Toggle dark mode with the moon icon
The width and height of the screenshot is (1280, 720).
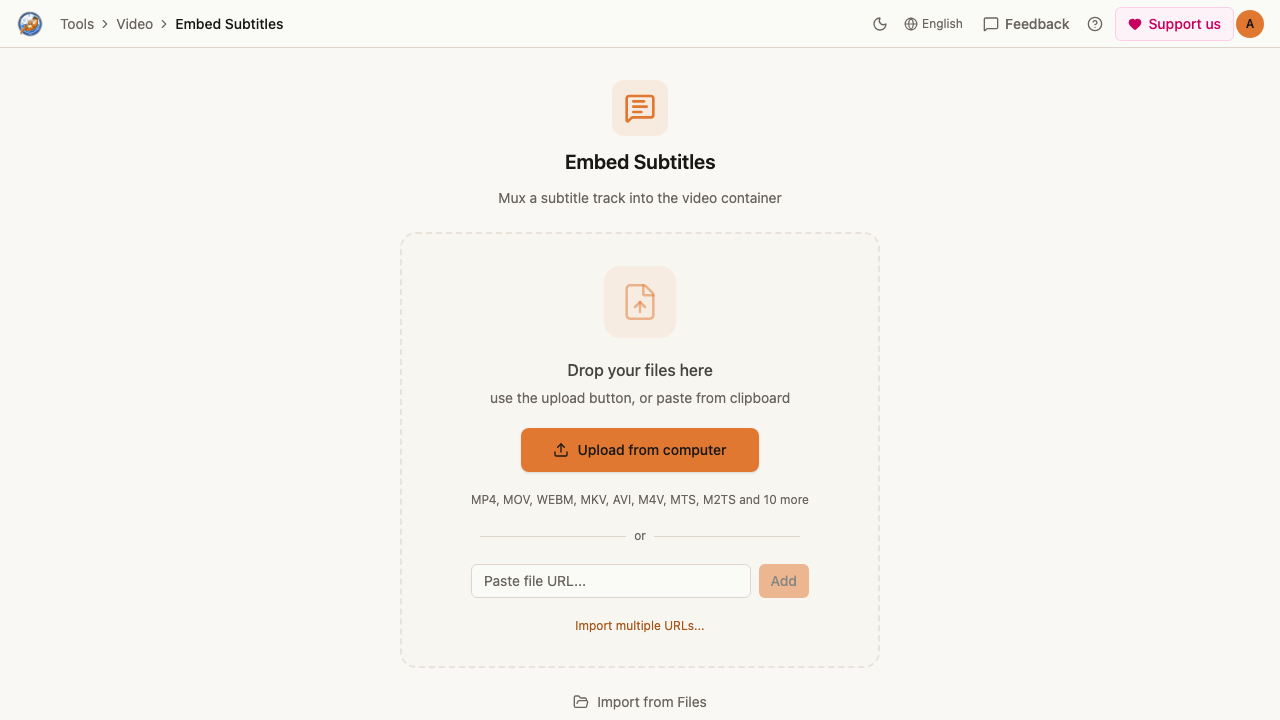click(880, 24)
